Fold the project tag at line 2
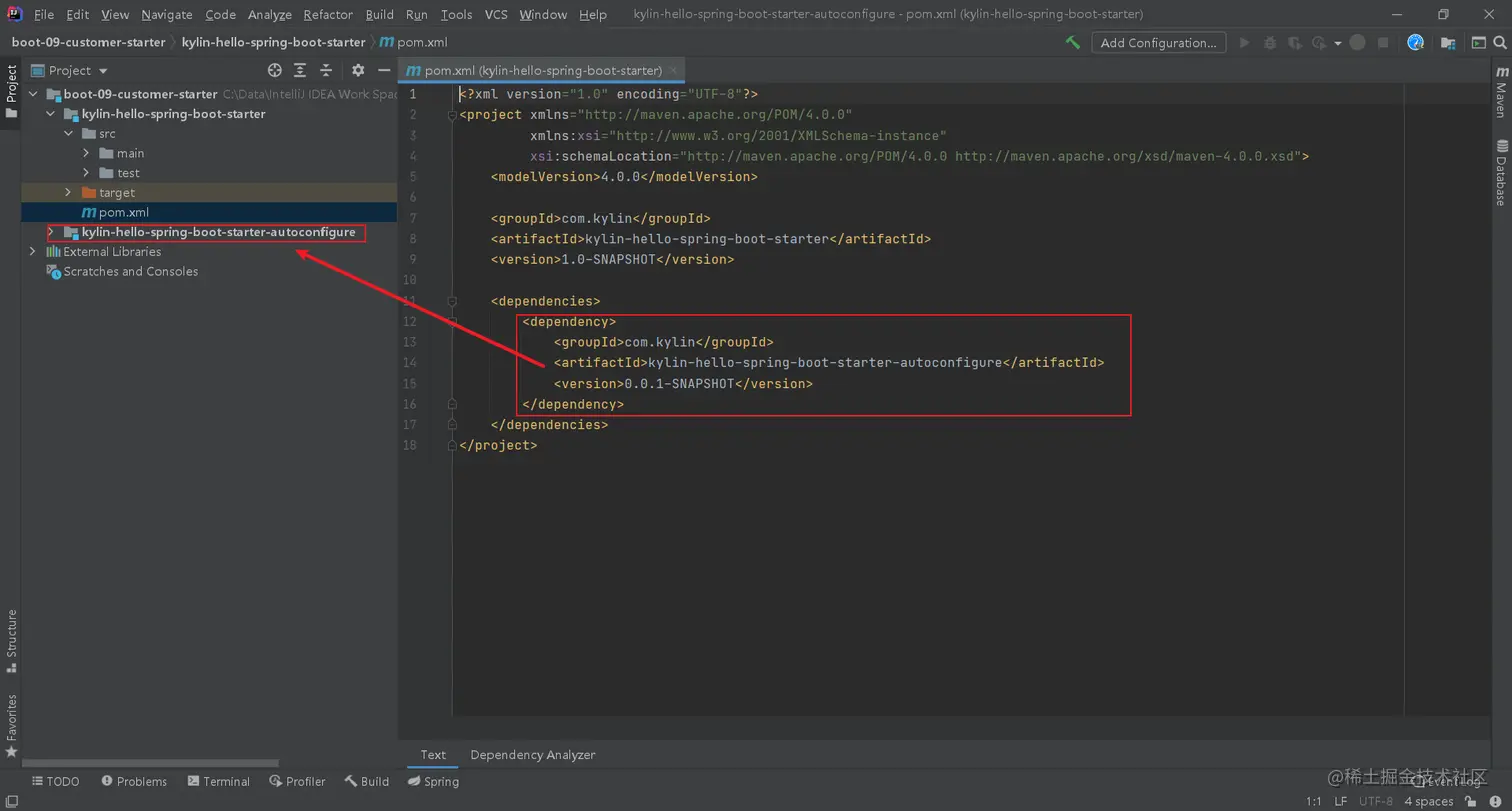This screenshot has height=811, width=1512. (x=452, y=115)
